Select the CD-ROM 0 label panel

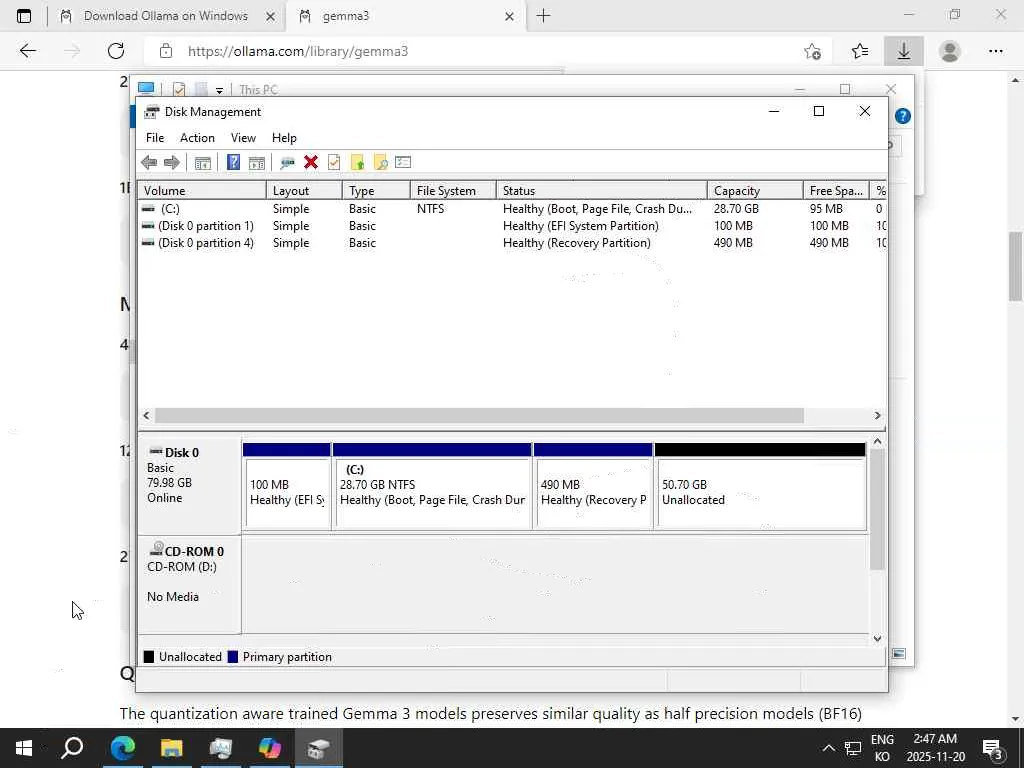pos(189,584)
